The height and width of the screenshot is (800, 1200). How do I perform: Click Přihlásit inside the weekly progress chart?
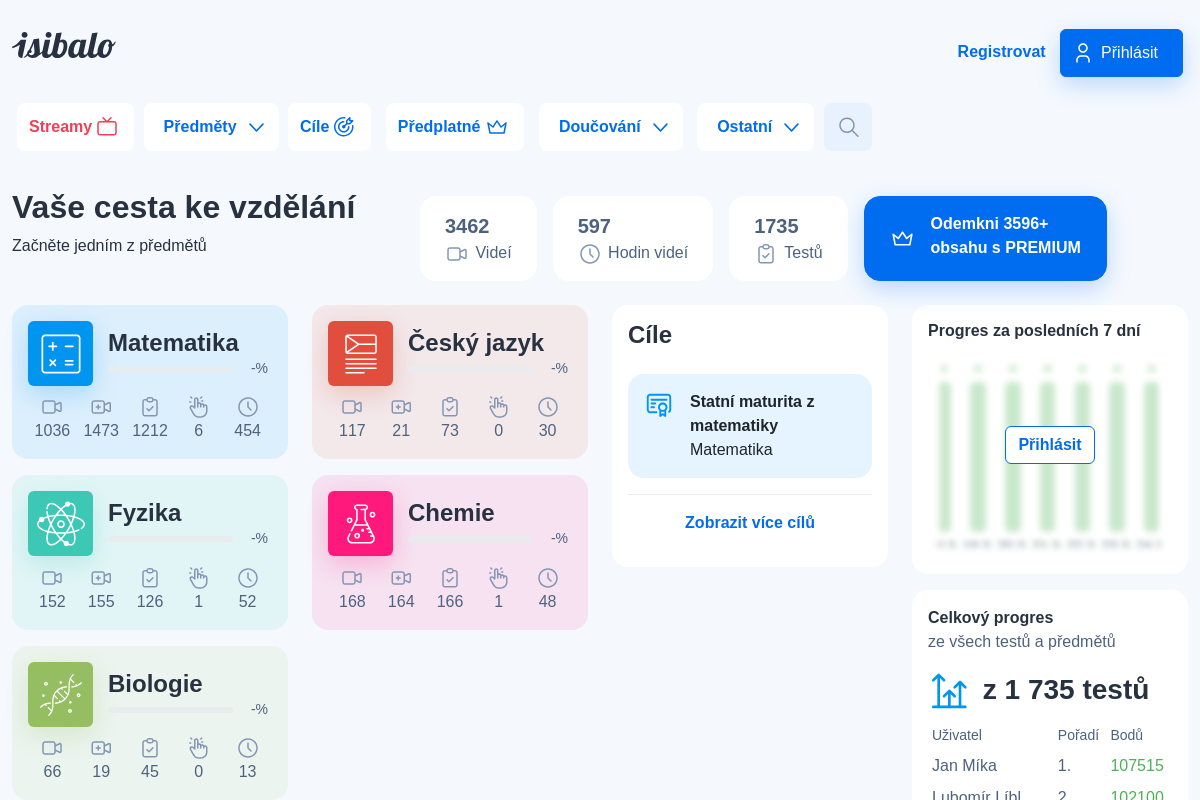pos(1049,444)
